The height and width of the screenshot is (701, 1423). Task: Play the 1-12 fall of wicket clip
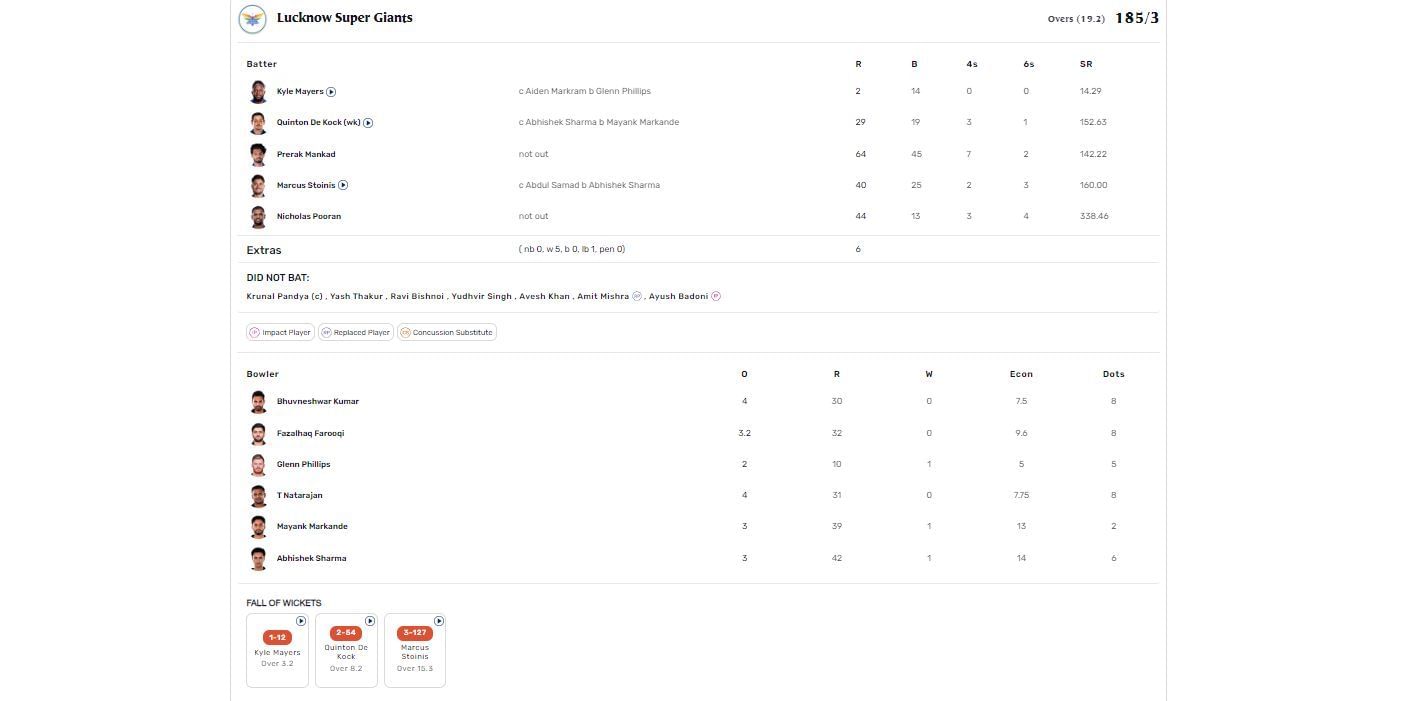[x=301, y=621]
